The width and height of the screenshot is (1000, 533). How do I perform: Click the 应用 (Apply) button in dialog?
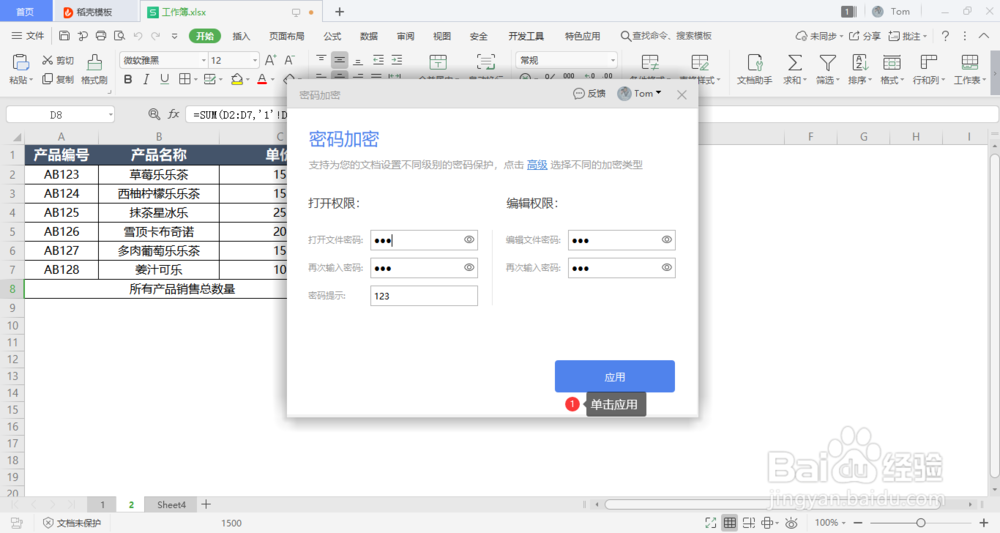click(x=615, y=376)
